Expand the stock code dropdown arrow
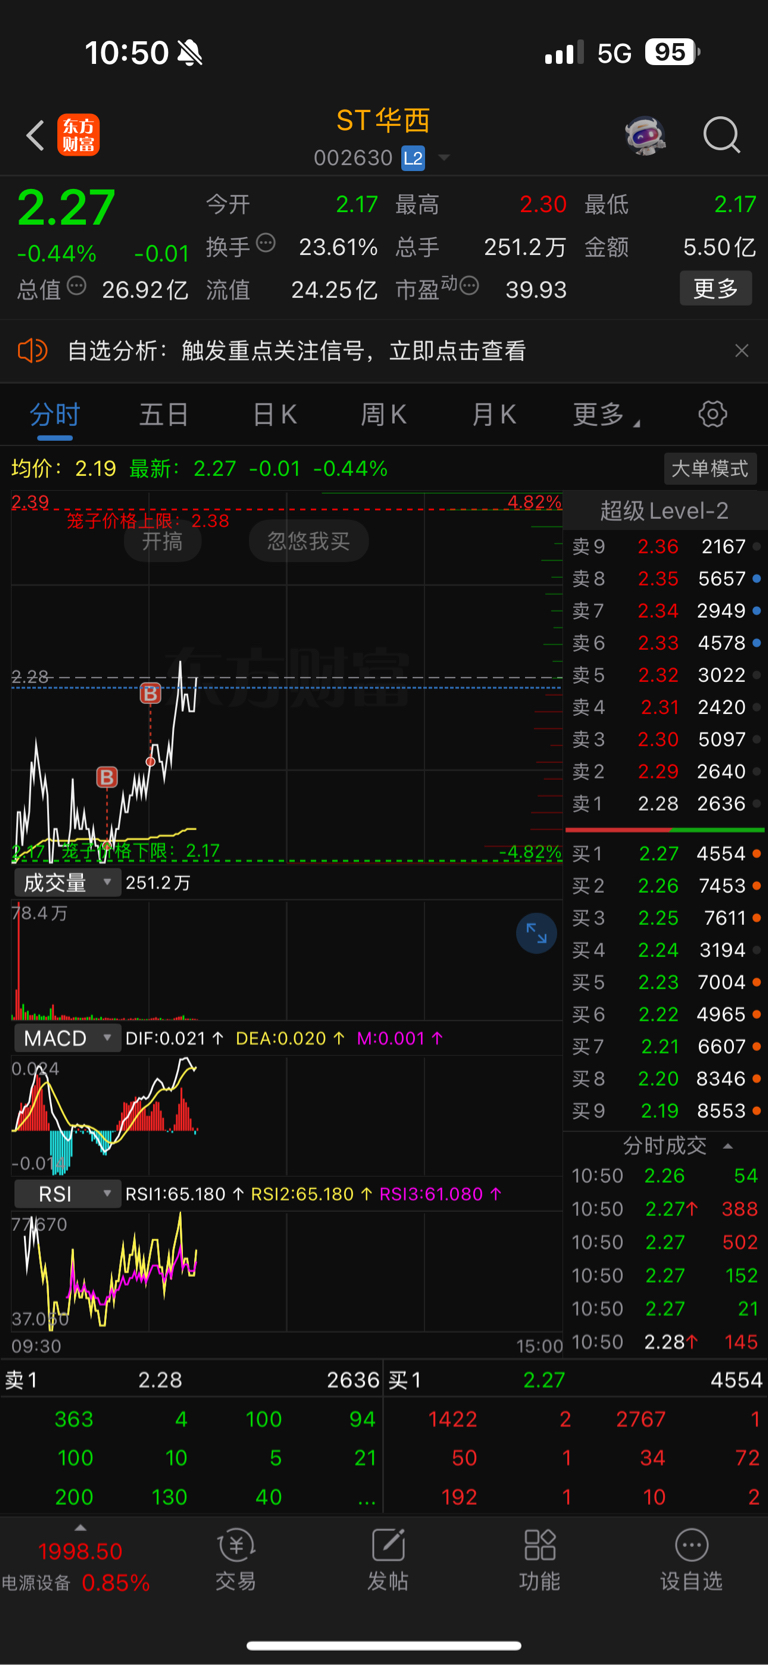The width and height of the screenshot is (768, 1665). 444,158
